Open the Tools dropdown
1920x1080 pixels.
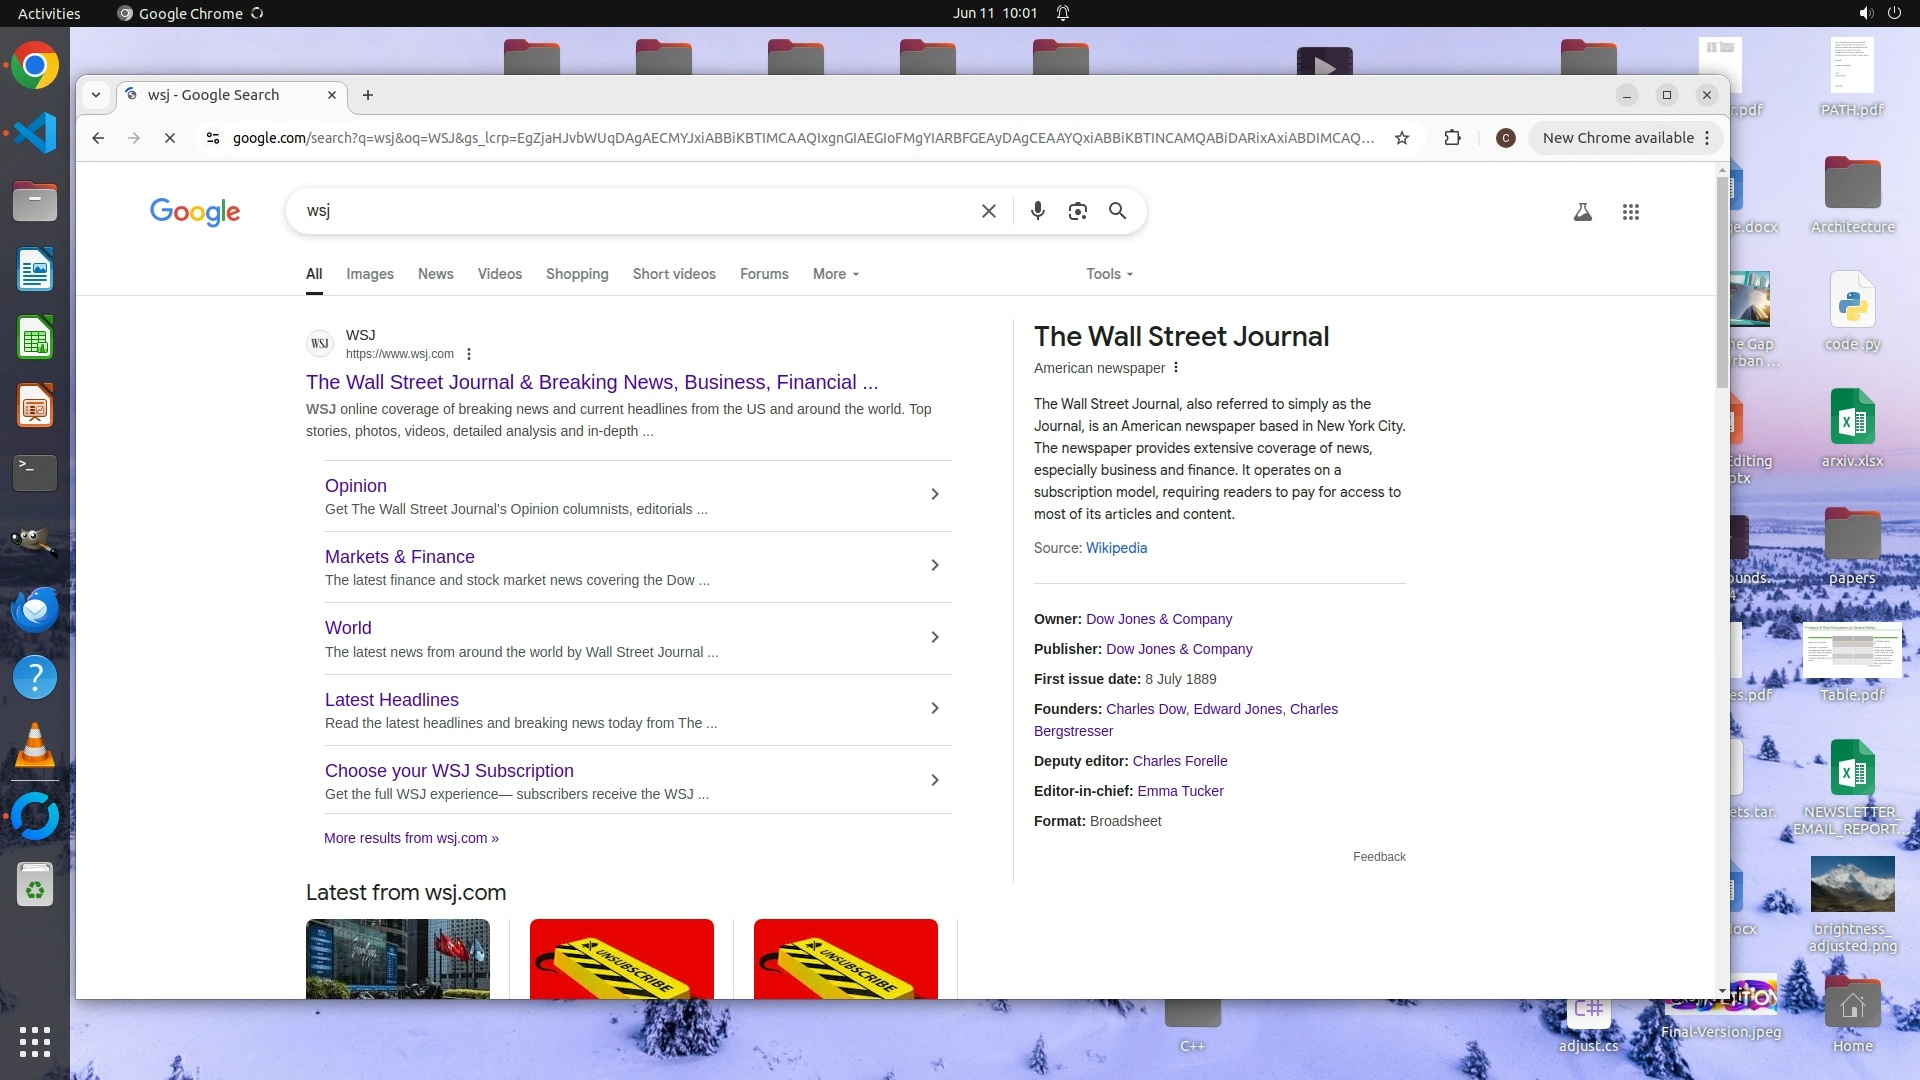tap(1109, 274)
